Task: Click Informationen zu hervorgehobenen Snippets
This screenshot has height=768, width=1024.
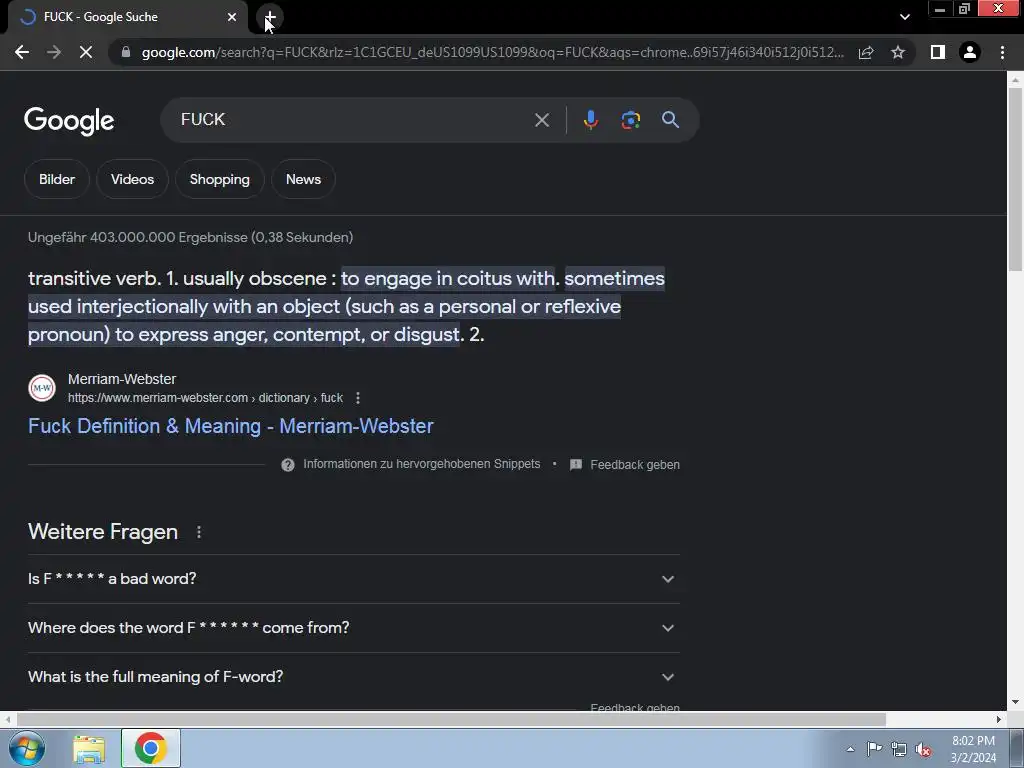Action: point(421,464)
